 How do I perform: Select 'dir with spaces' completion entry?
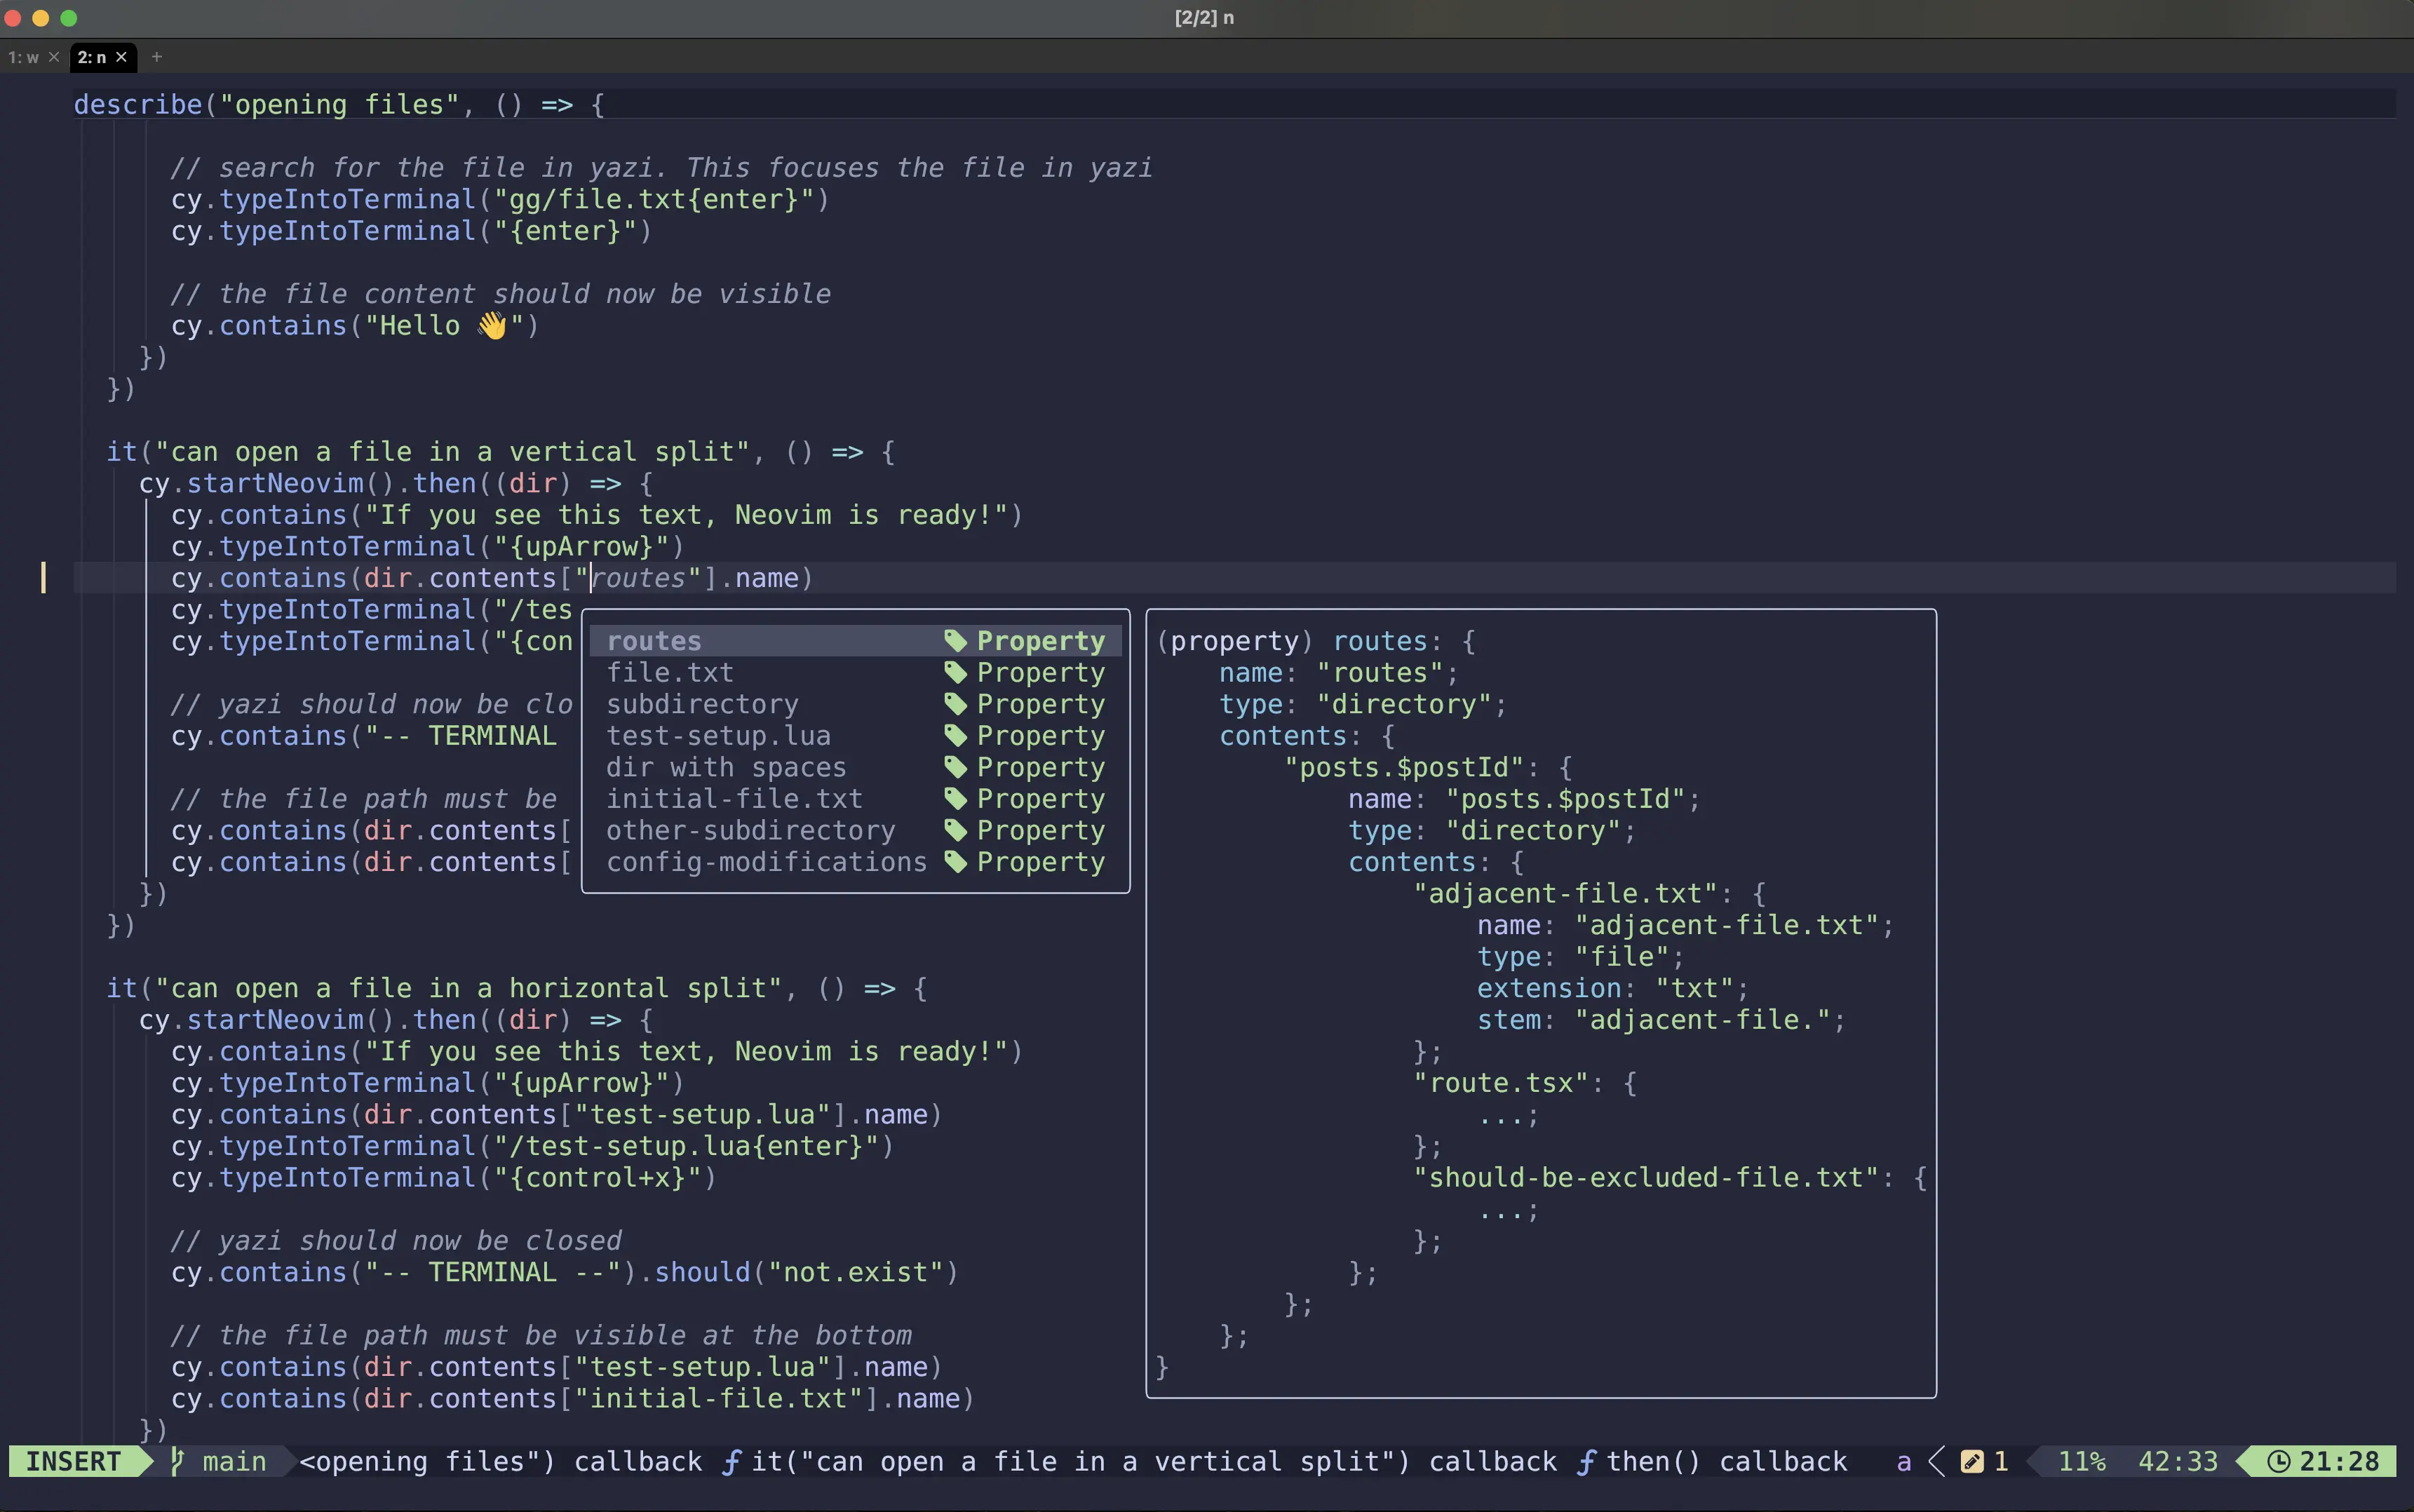tap(726, 767)
